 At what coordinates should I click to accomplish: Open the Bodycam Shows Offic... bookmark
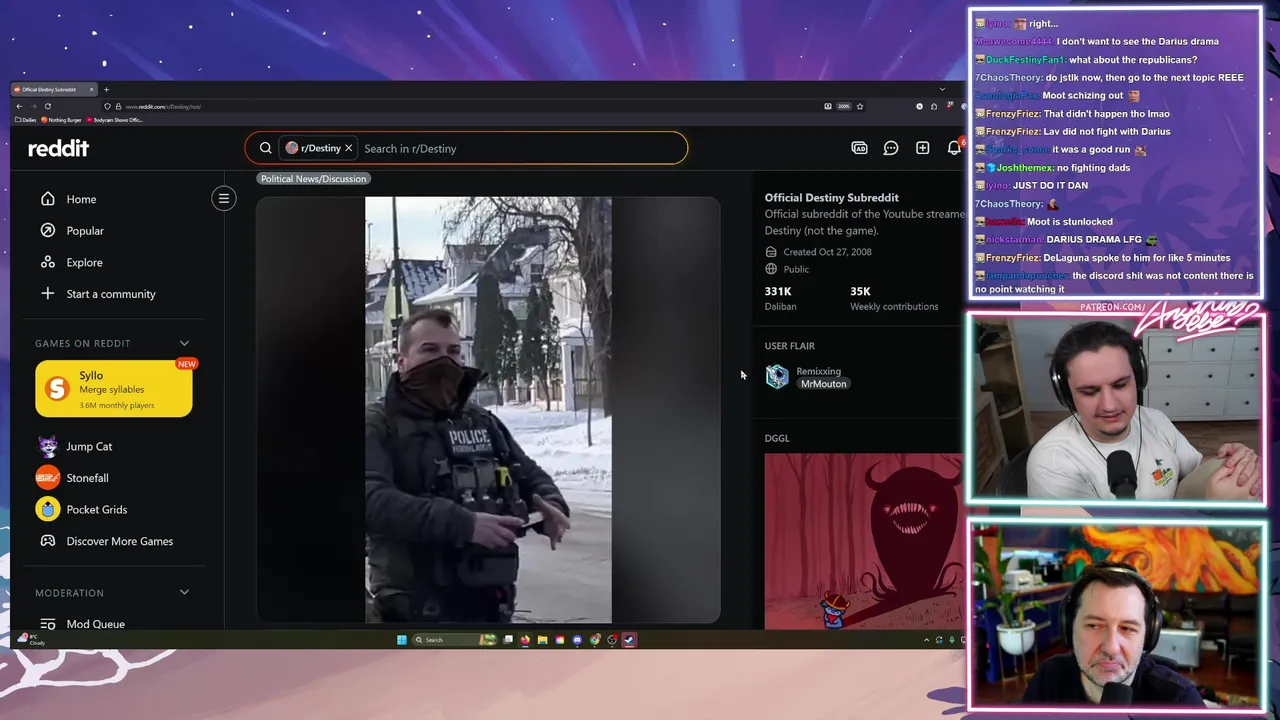click(x=115, y=120)
